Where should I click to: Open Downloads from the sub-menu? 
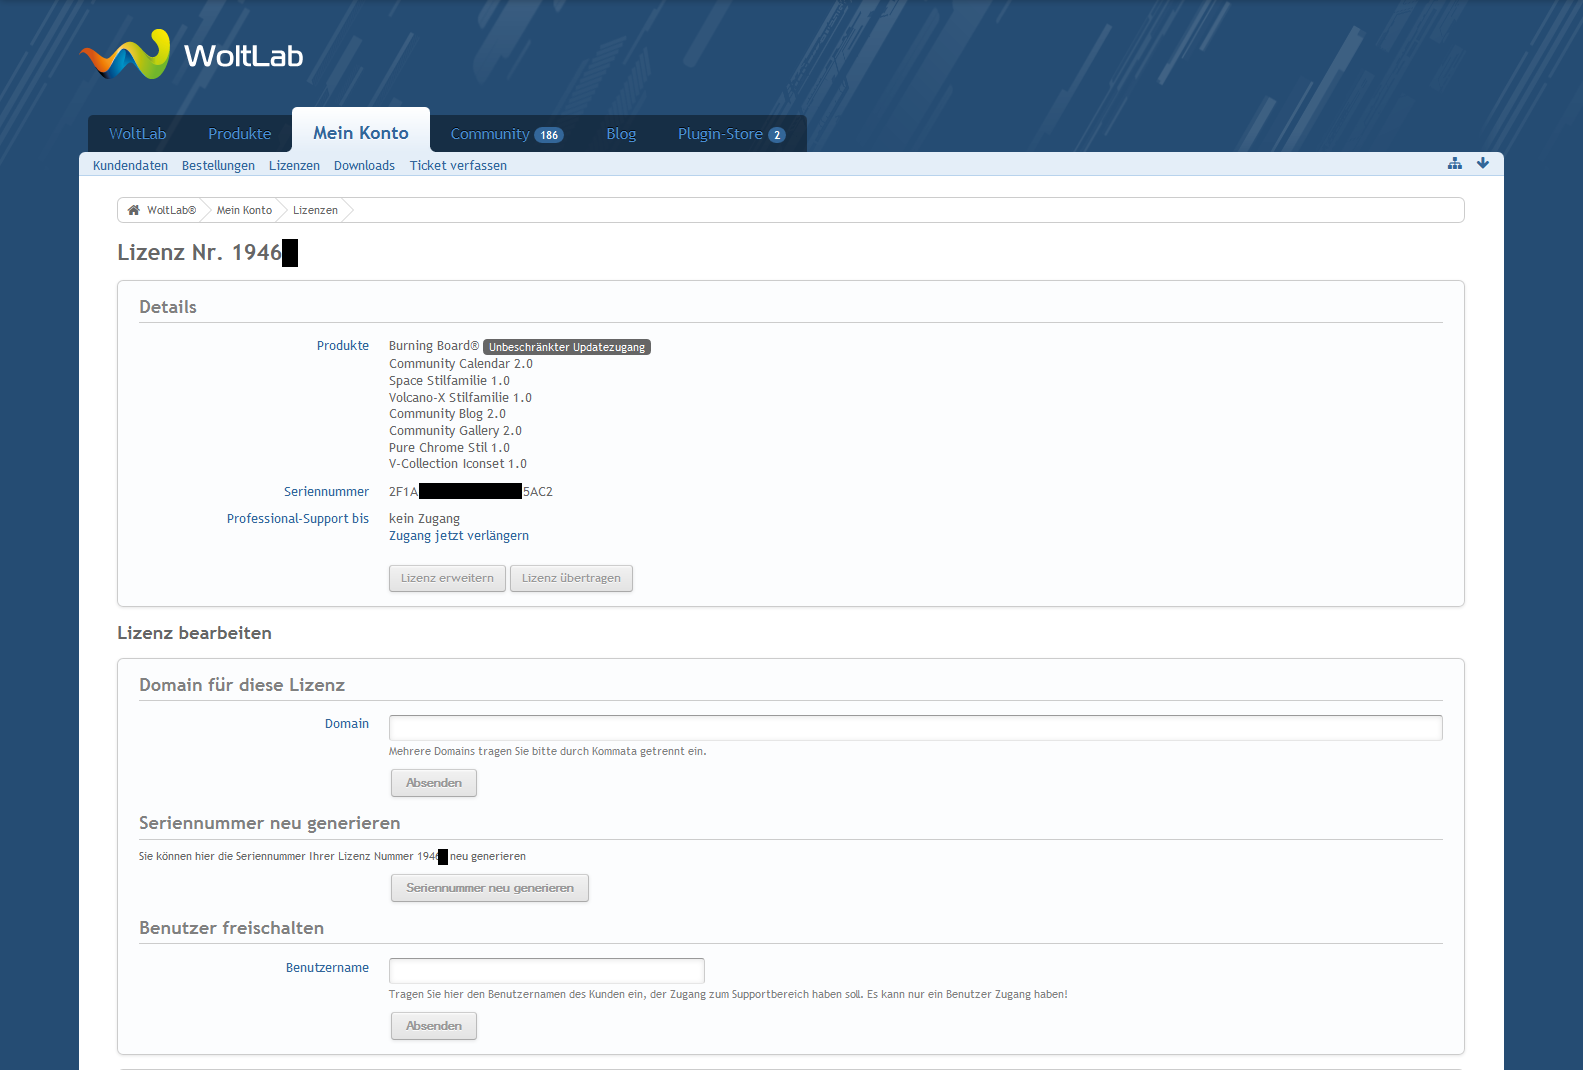(x=364, y=166)
